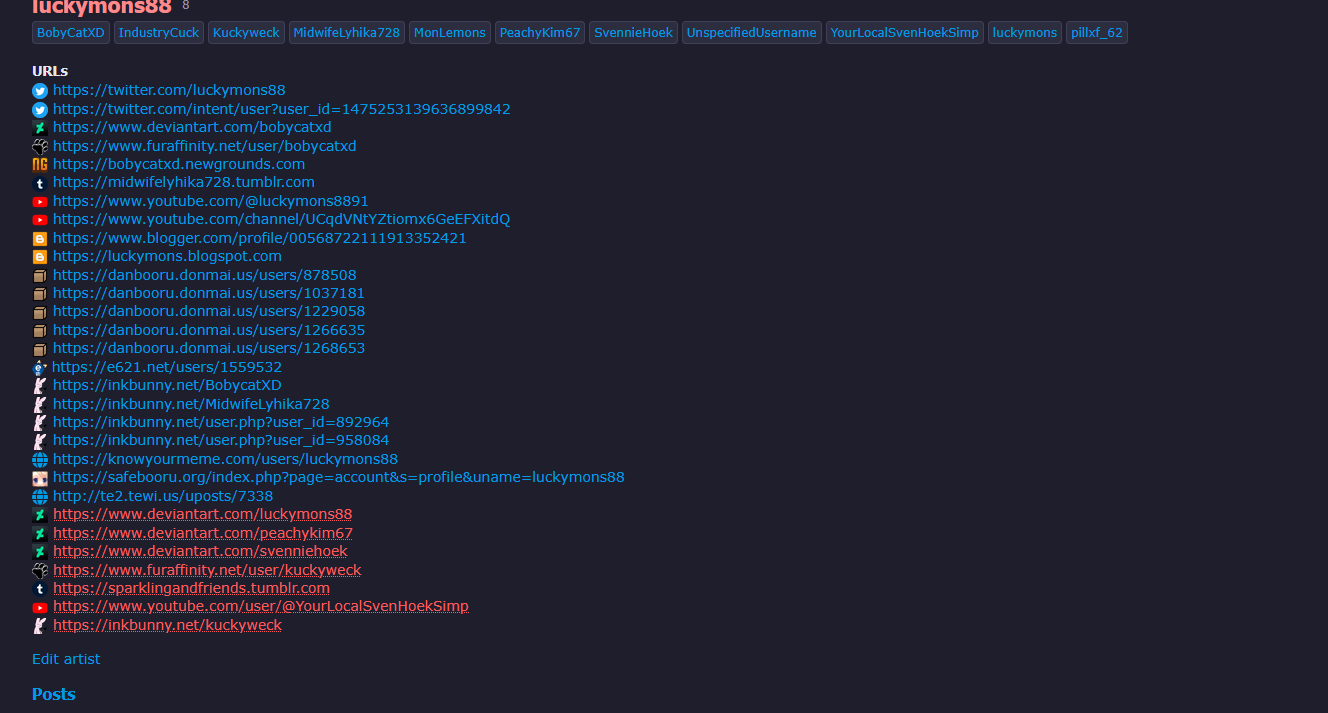Image resolution: width=1328 pixels, height=713 pixels.
Task: Click the Twitter icon beside twitter.com/luckymons88
Action: tap(40, 91)
